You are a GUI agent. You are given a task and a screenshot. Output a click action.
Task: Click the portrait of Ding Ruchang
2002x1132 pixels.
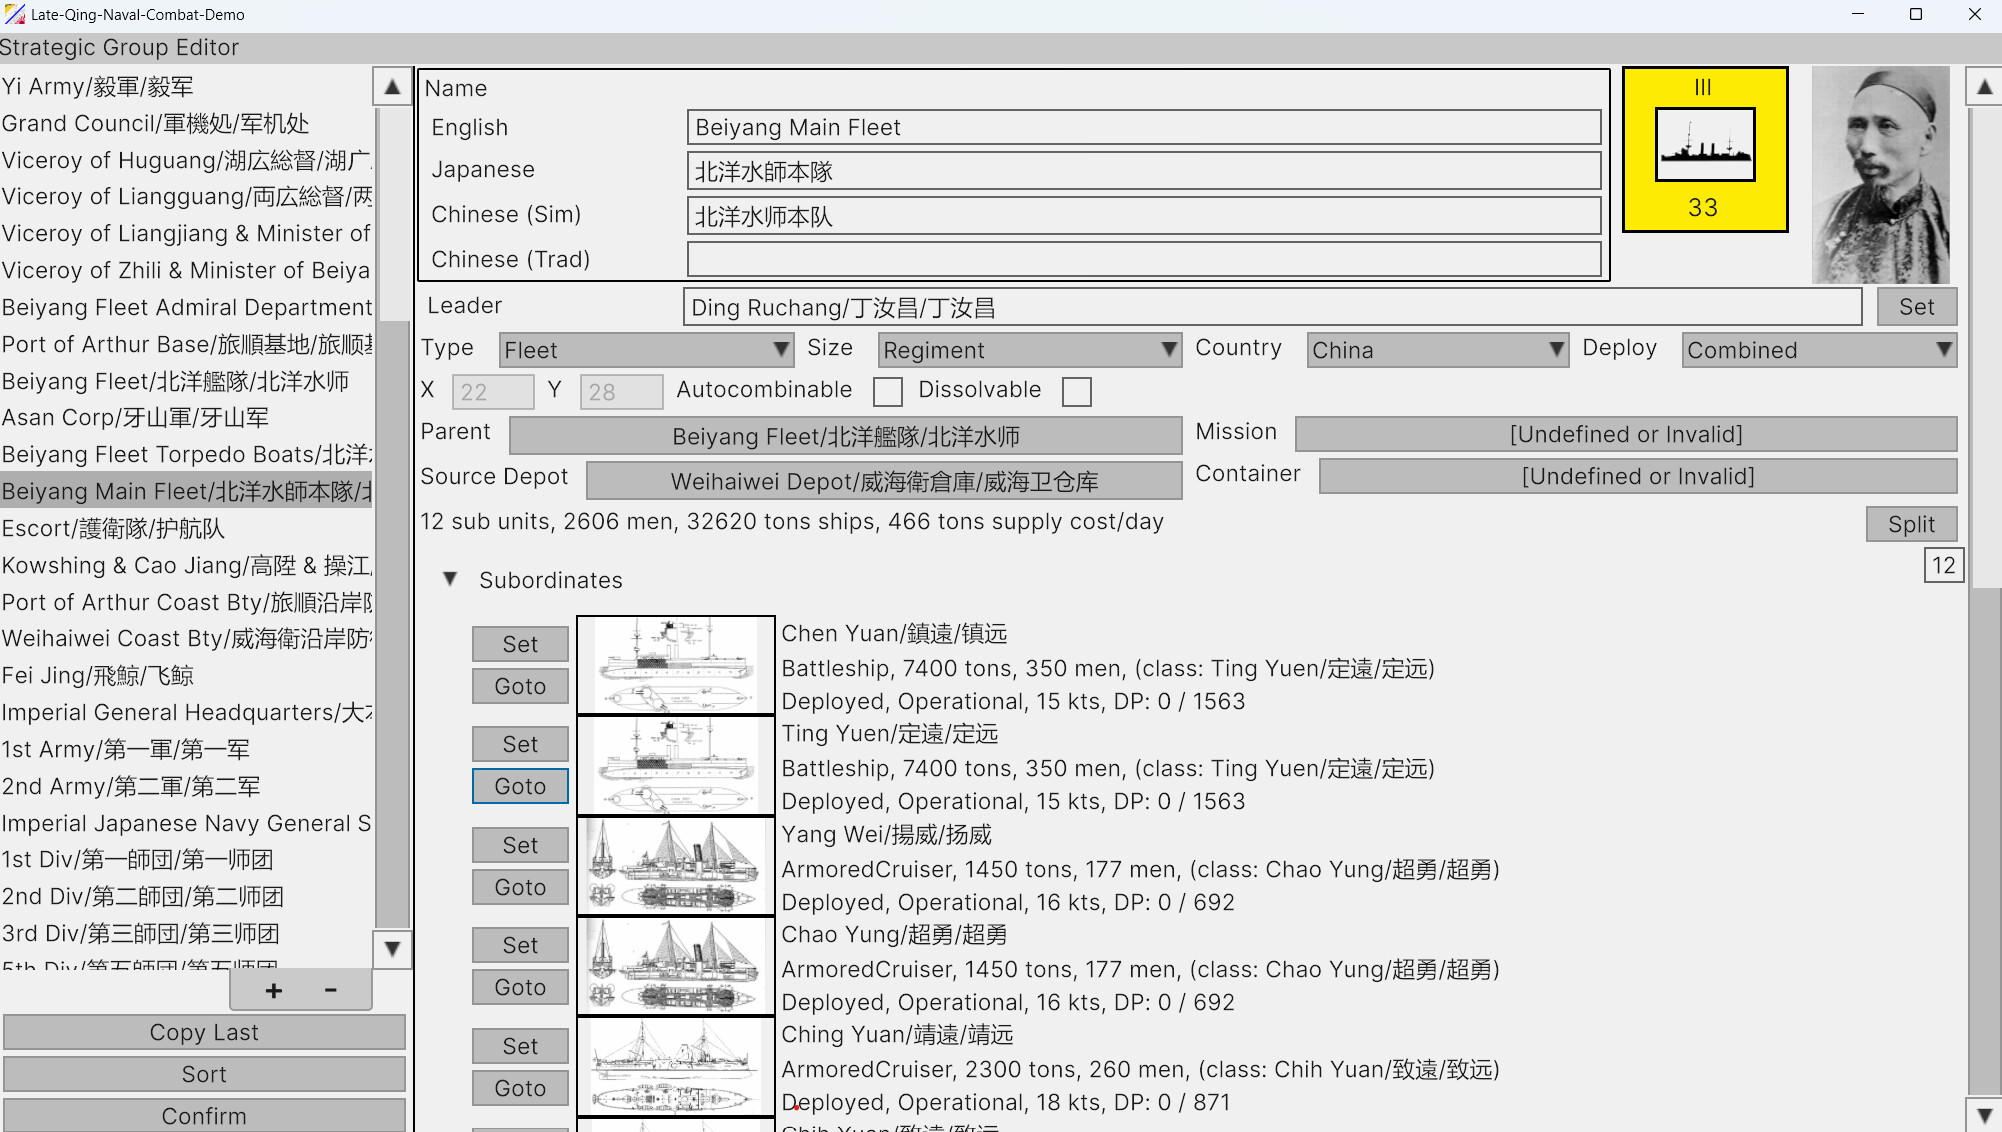click(1880, 175)
